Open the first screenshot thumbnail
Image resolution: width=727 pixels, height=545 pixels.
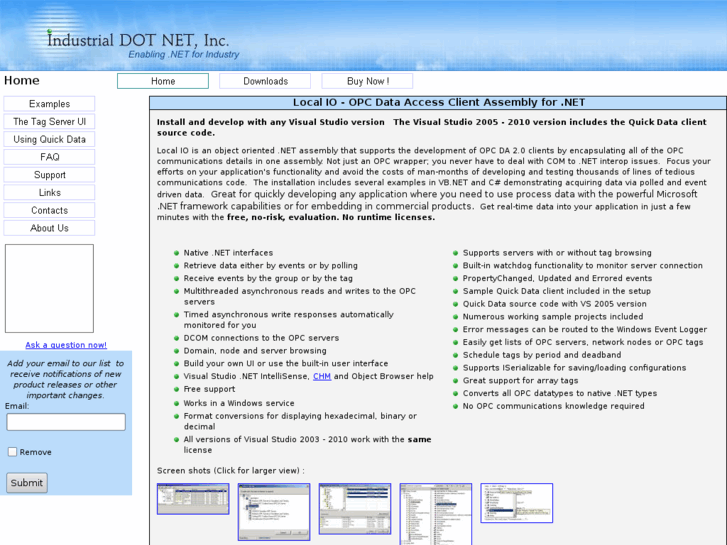193,499
